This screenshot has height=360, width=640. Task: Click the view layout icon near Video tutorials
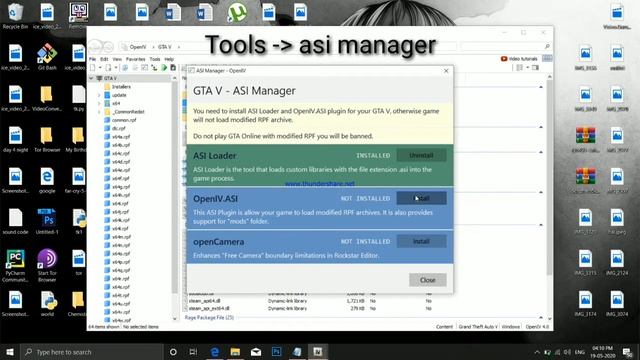[x=519, y=68]
